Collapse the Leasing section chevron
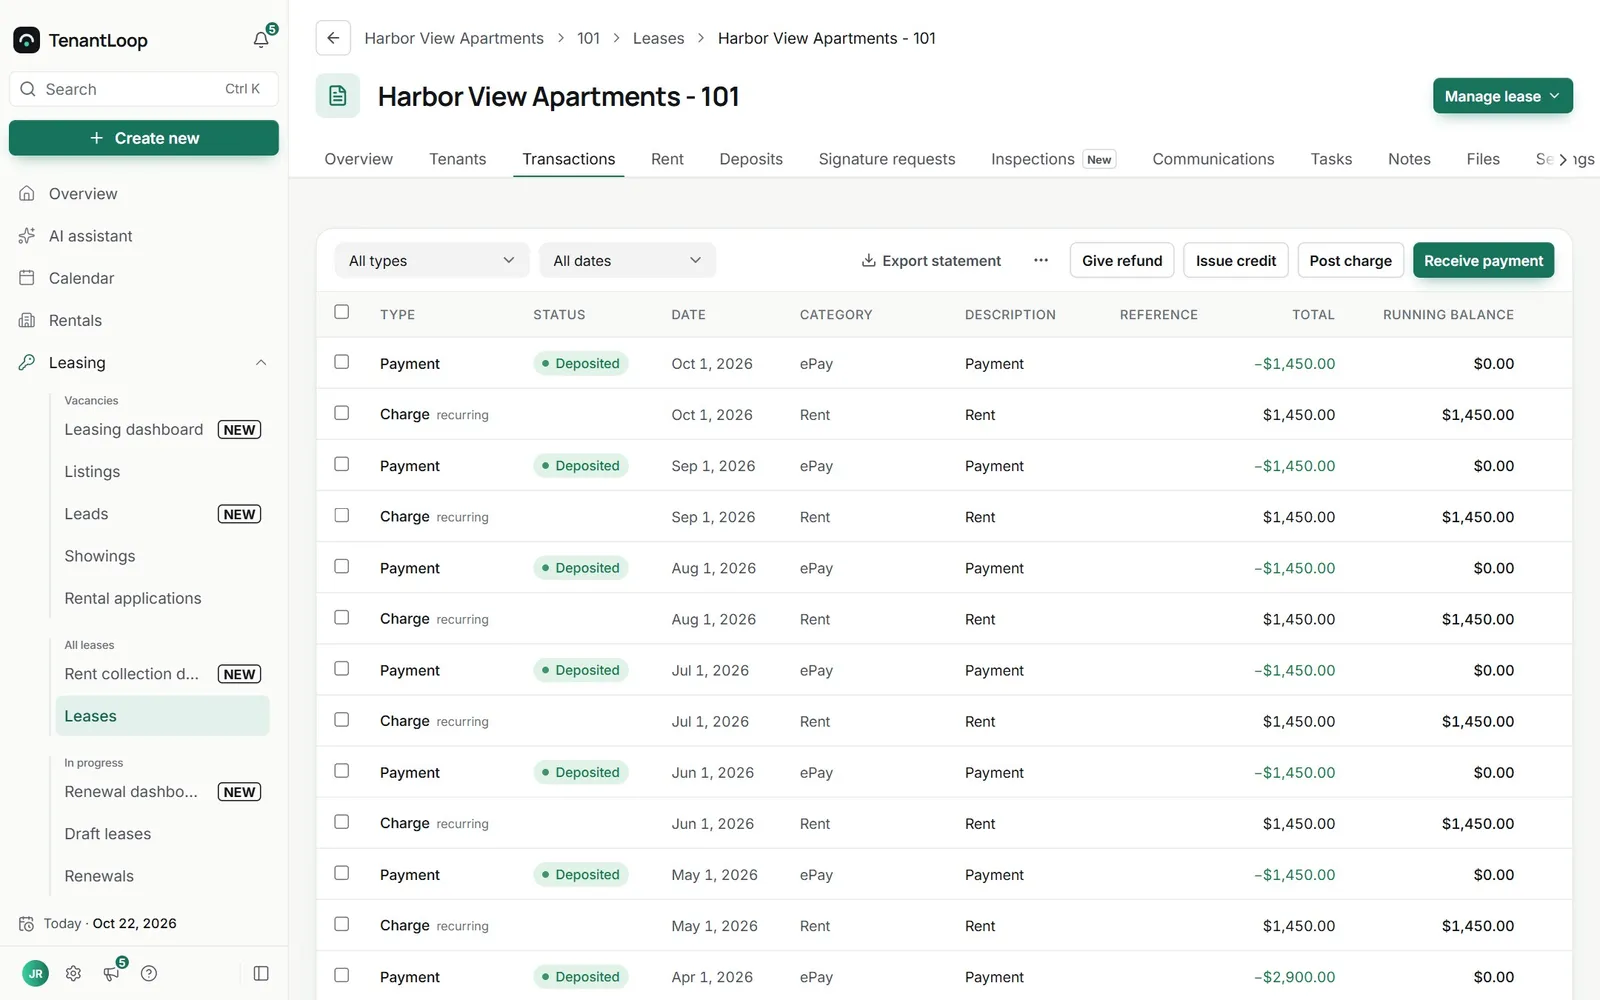This screenshot has height=1000, width=1600. 261,363
